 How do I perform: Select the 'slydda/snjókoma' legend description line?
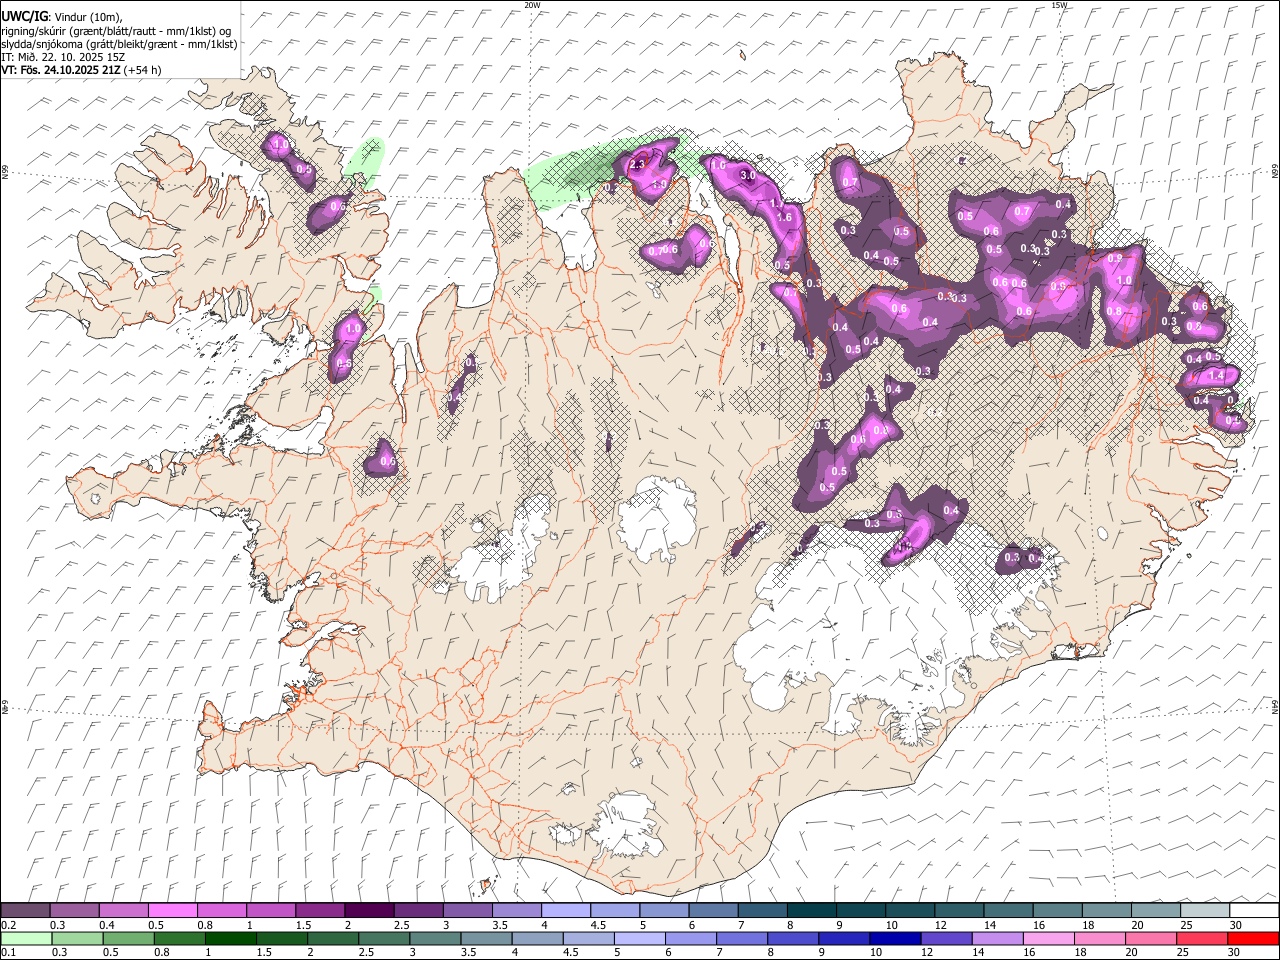119,44
